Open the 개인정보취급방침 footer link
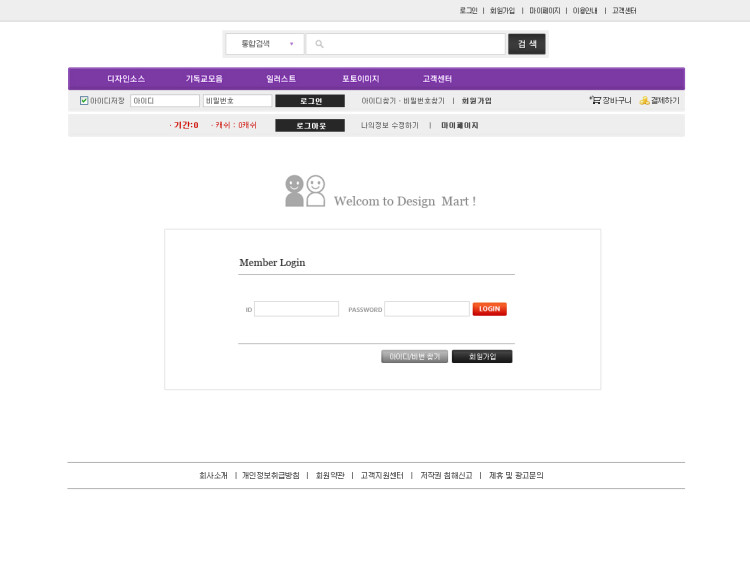 [x=270, y=475]
